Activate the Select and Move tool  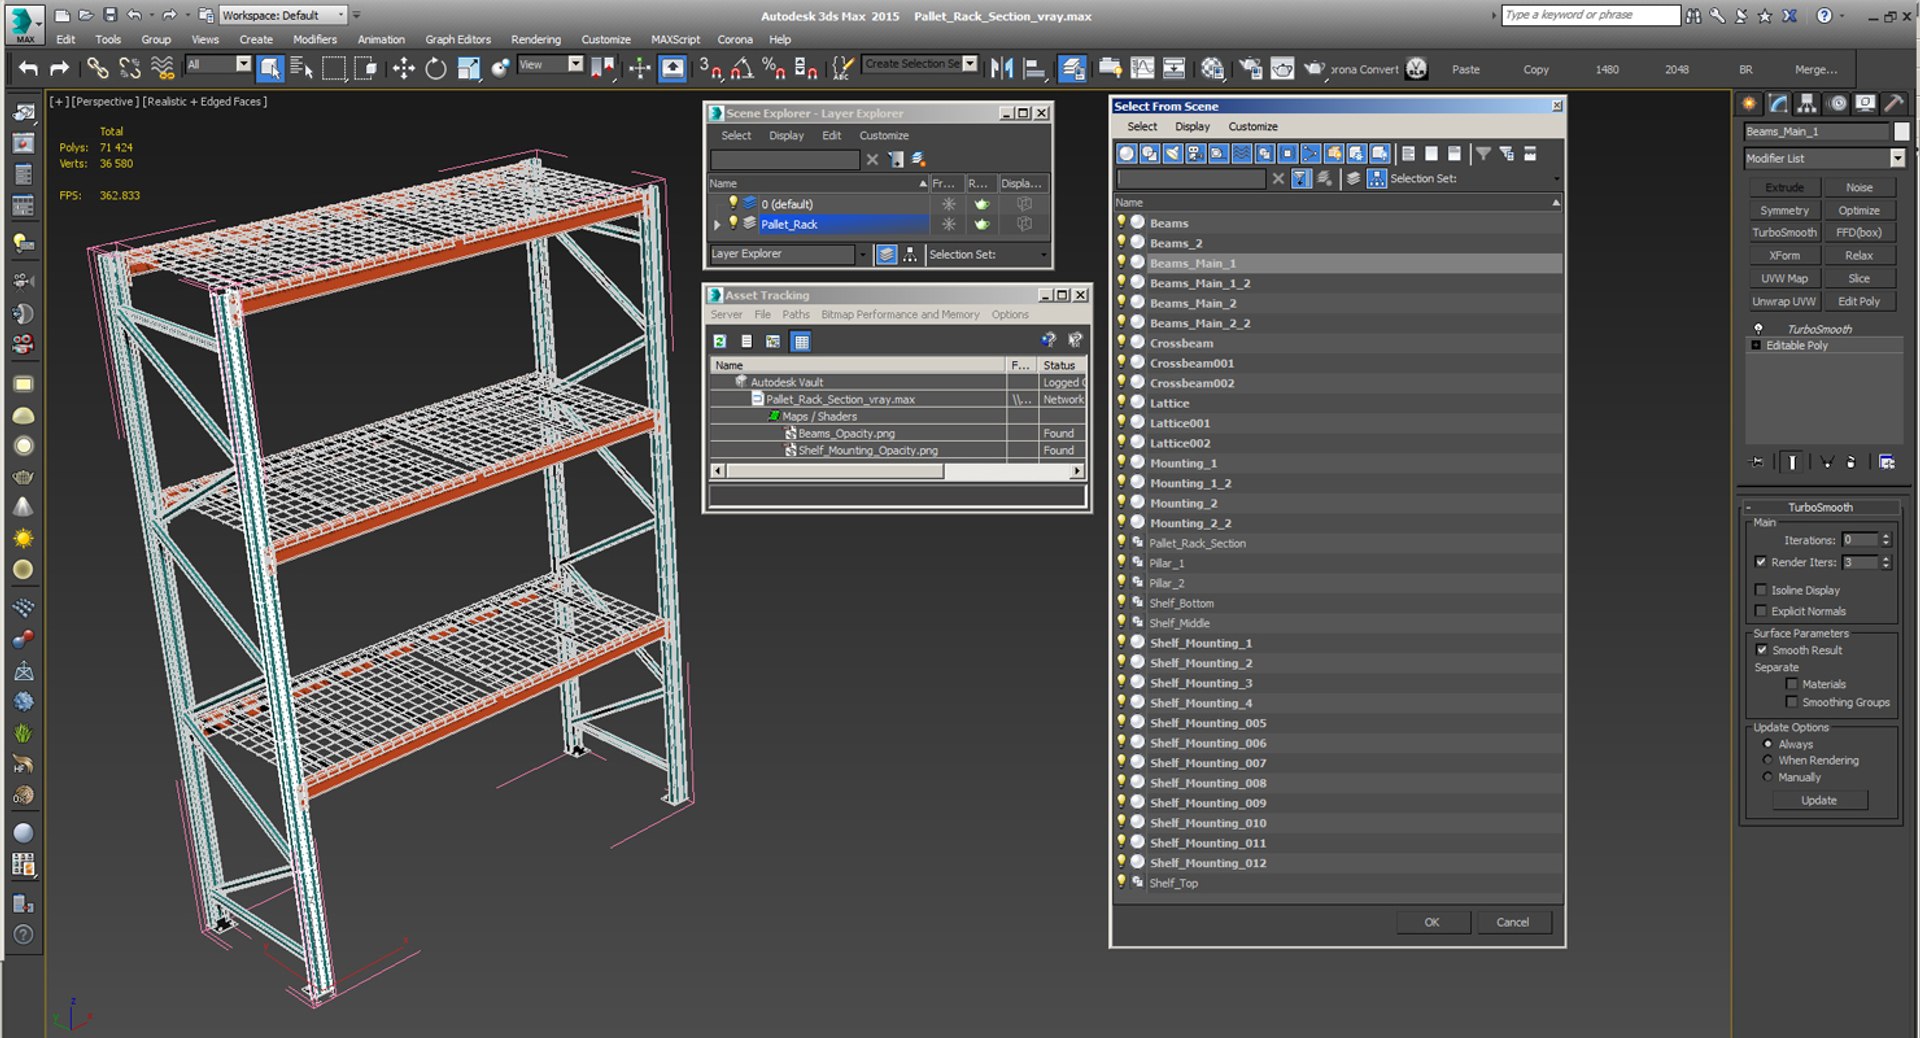[403, 68]
